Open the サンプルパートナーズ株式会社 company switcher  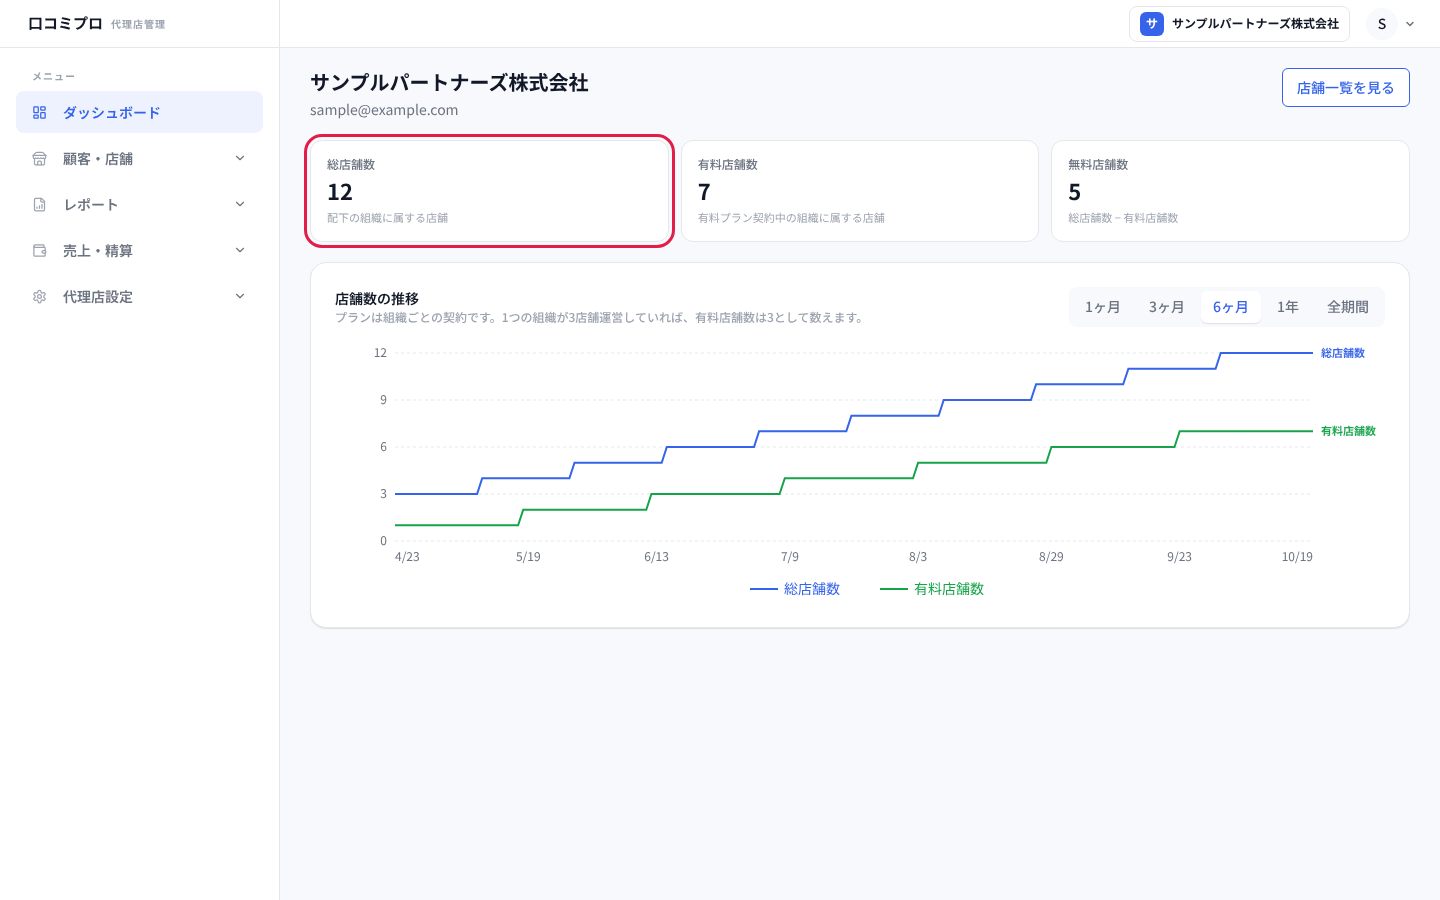pos(1239,24)
